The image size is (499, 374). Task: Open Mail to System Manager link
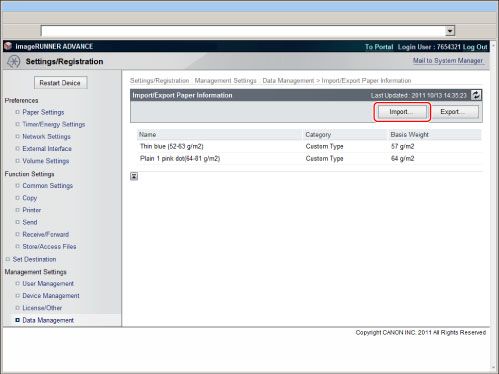[x=448, y=61]
